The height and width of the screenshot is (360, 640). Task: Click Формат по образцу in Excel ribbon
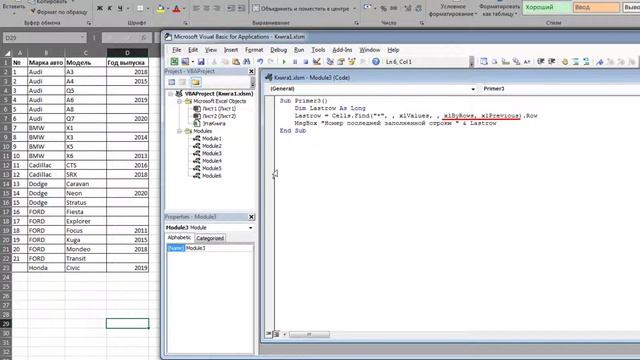coord(59,12)
